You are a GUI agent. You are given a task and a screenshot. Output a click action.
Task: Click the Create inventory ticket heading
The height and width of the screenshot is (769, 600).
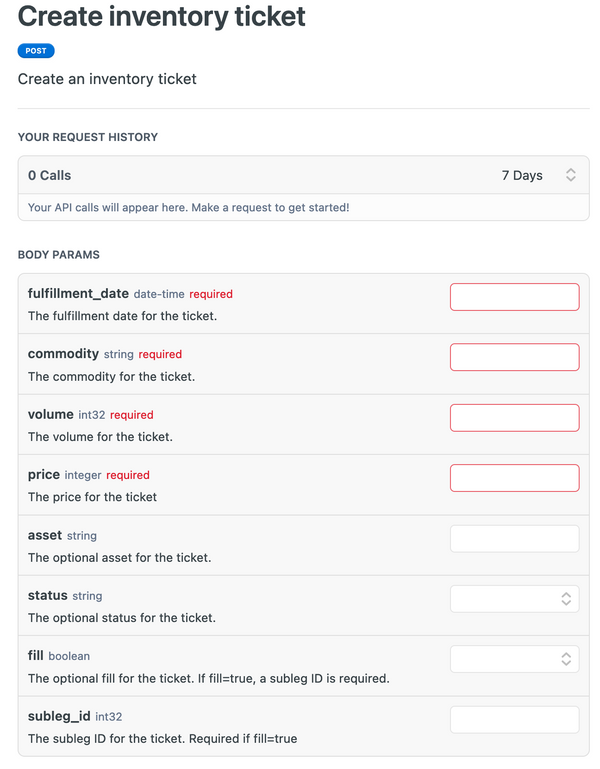click(162, 16)
